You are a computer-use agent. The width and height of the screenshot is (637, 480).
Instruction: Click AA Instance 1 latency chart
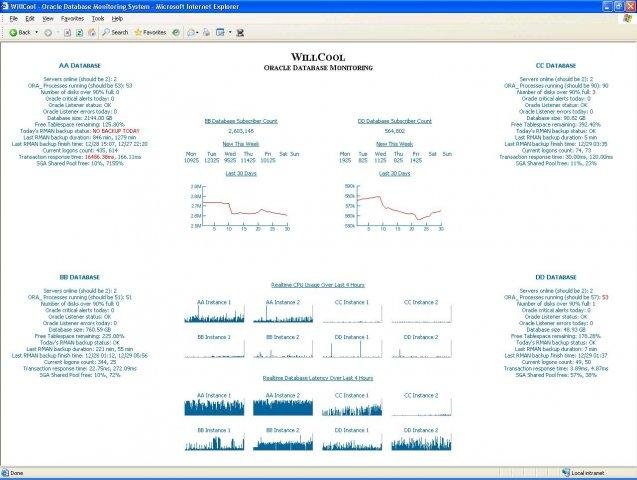pos(214,407)
